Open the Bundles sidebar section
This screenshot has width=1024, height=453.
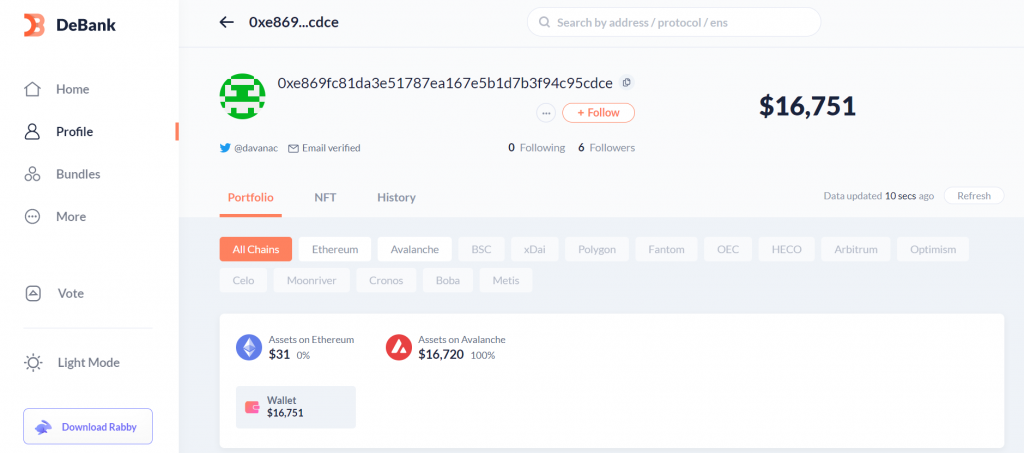(77, 174)
